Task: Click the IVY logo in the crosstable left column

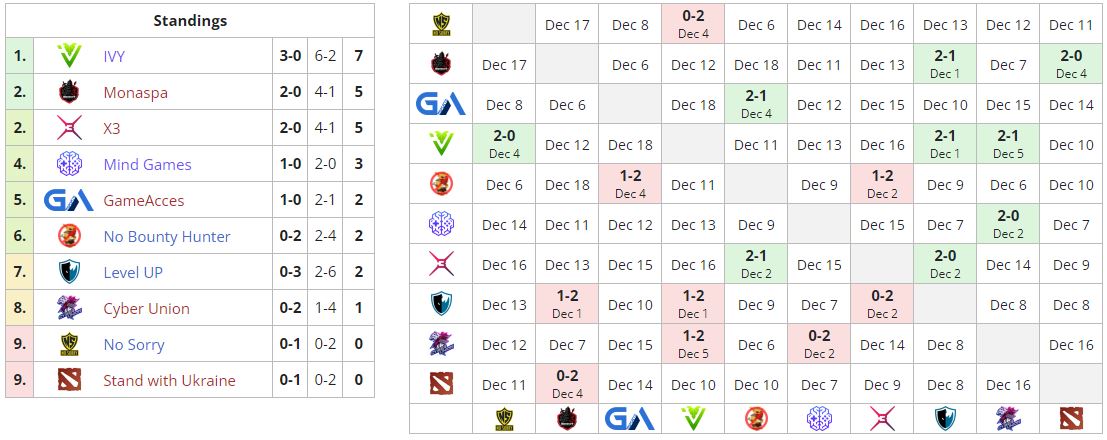Action: click(x=441, y=144)
